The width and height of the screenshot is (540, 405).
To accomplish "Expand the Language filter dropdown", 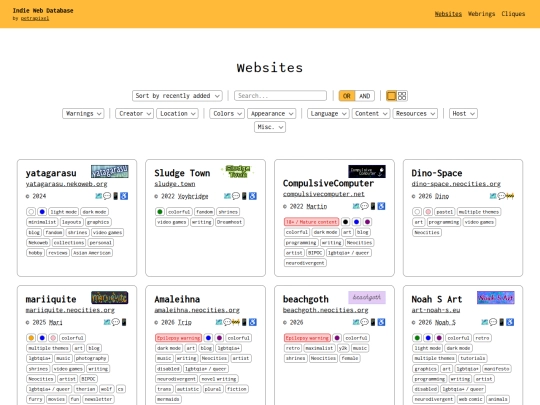I will pos(328,114).
